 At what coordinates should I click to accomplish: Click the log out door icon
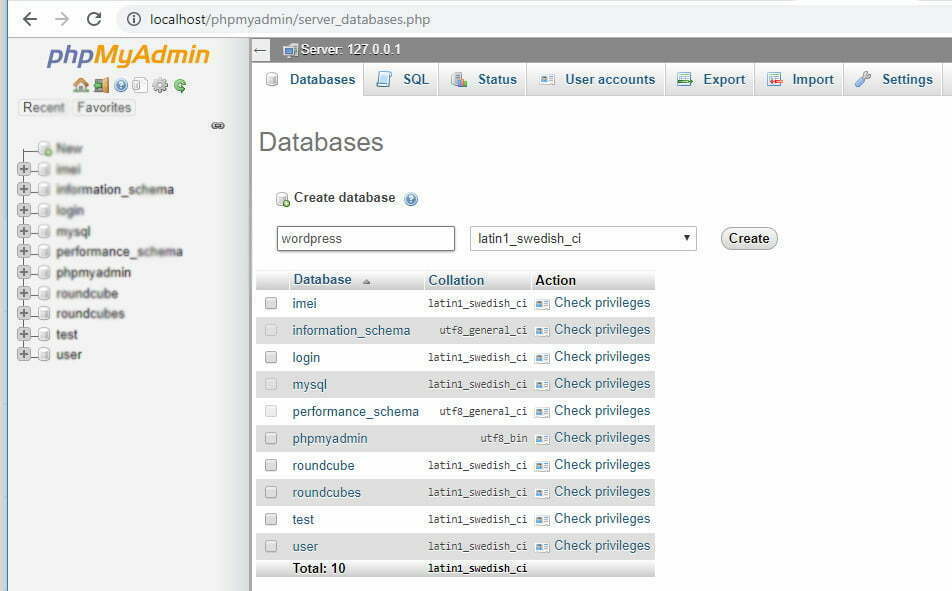tap(101, 86)
